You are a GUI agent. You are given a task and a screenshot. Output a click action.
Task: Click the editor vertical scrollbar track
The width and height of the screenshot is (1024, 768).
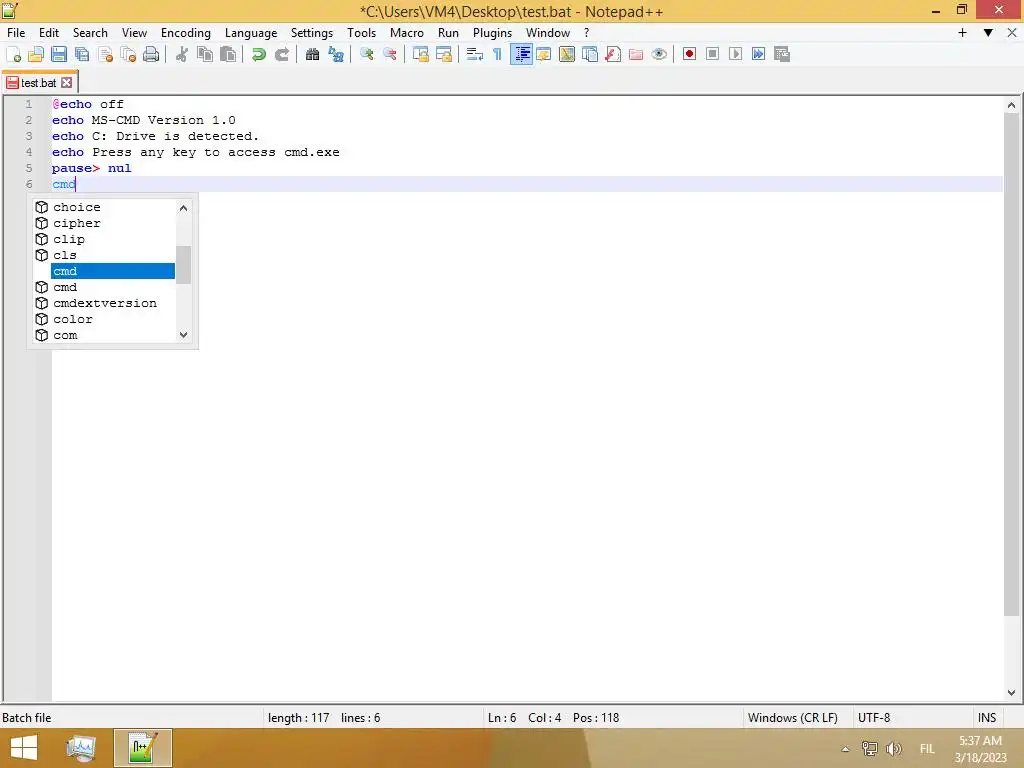[1011, 650]
